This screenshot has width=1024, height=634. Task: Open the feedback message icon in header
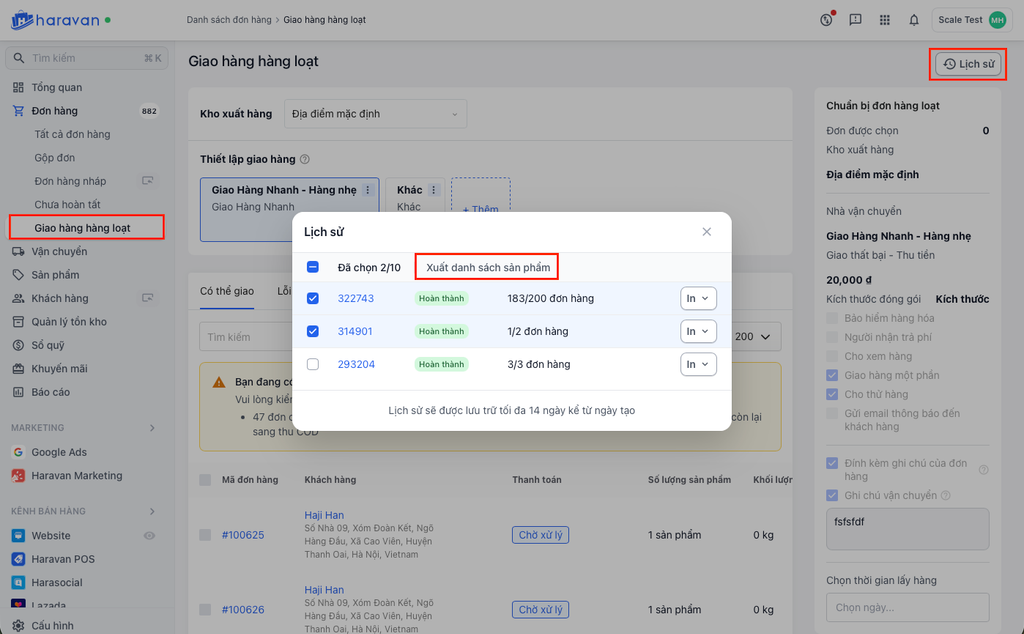point(855,20)
